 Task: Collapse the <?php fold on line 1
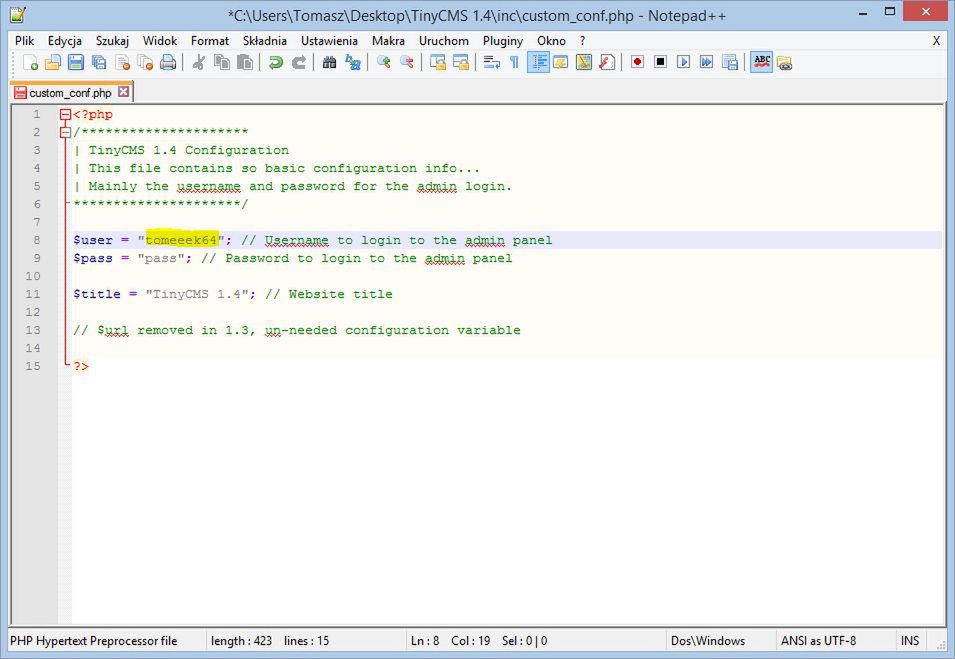pos(65,114)
